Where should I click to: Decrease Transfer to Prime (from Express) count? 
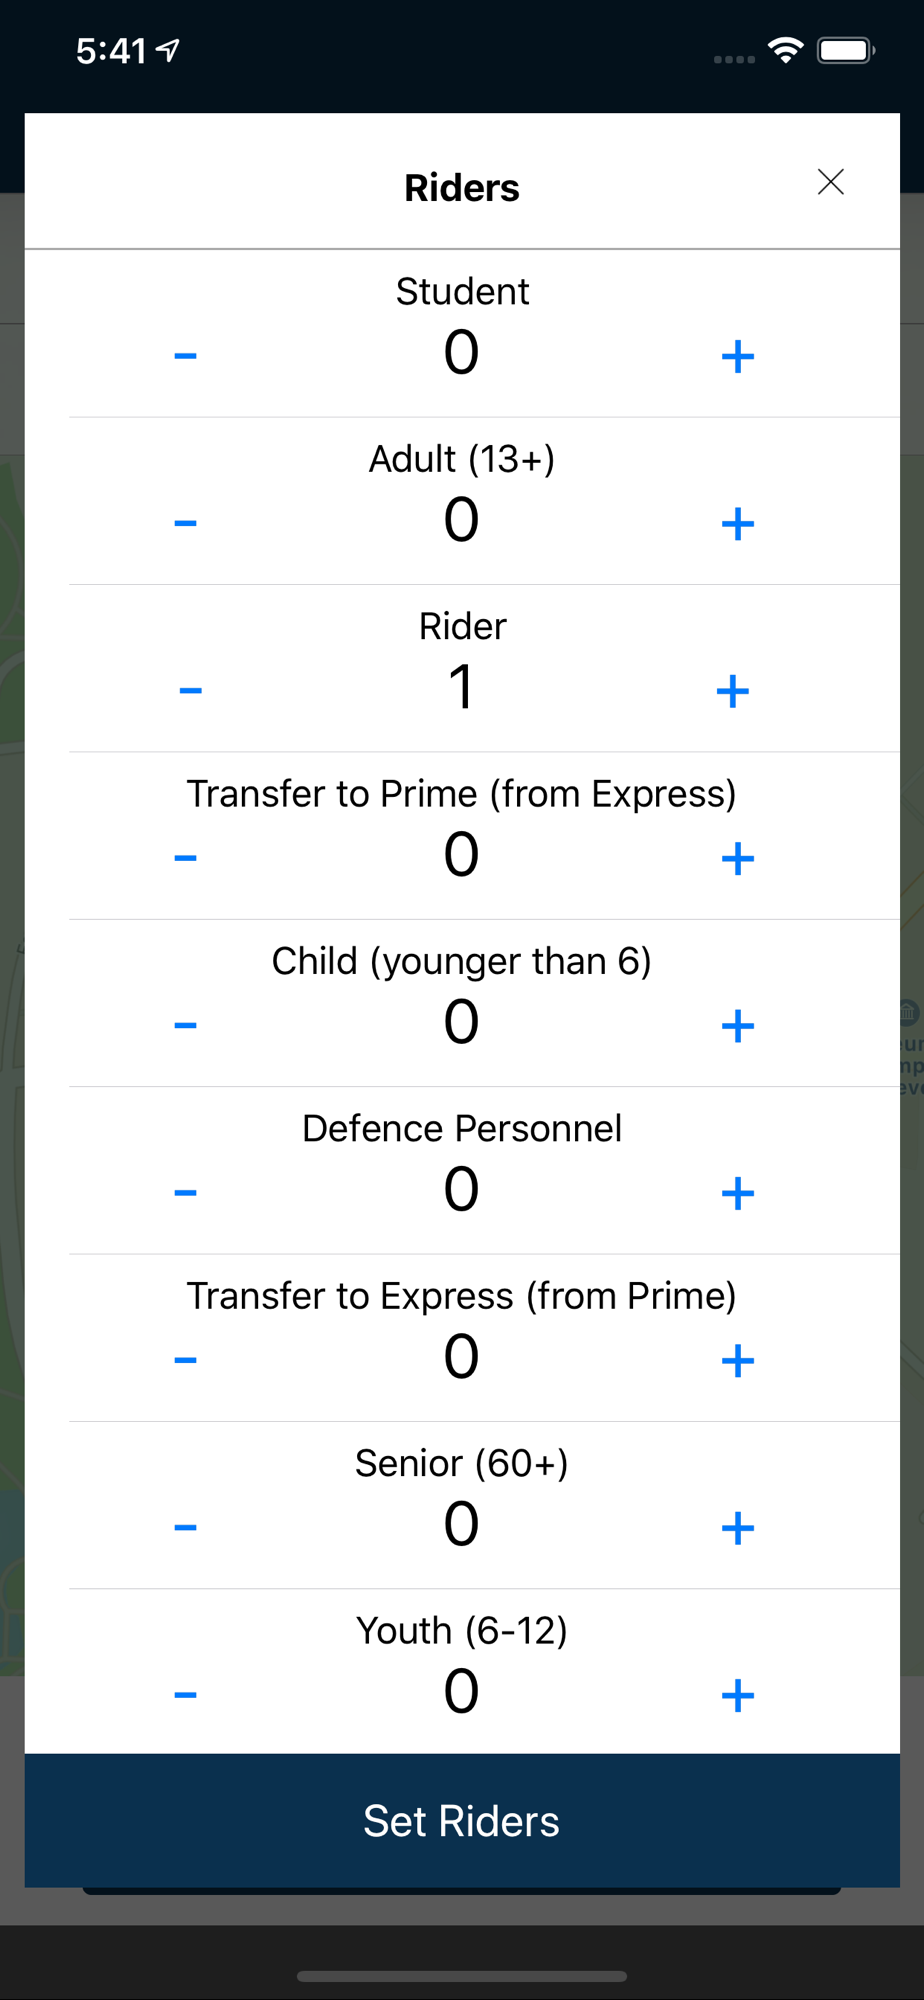click(185, 858)
